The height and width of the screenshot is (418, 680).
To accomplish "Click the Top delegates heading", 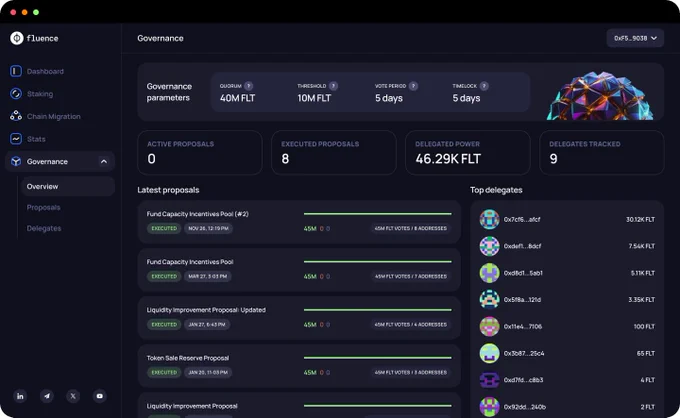I will (x=496, y=190).
